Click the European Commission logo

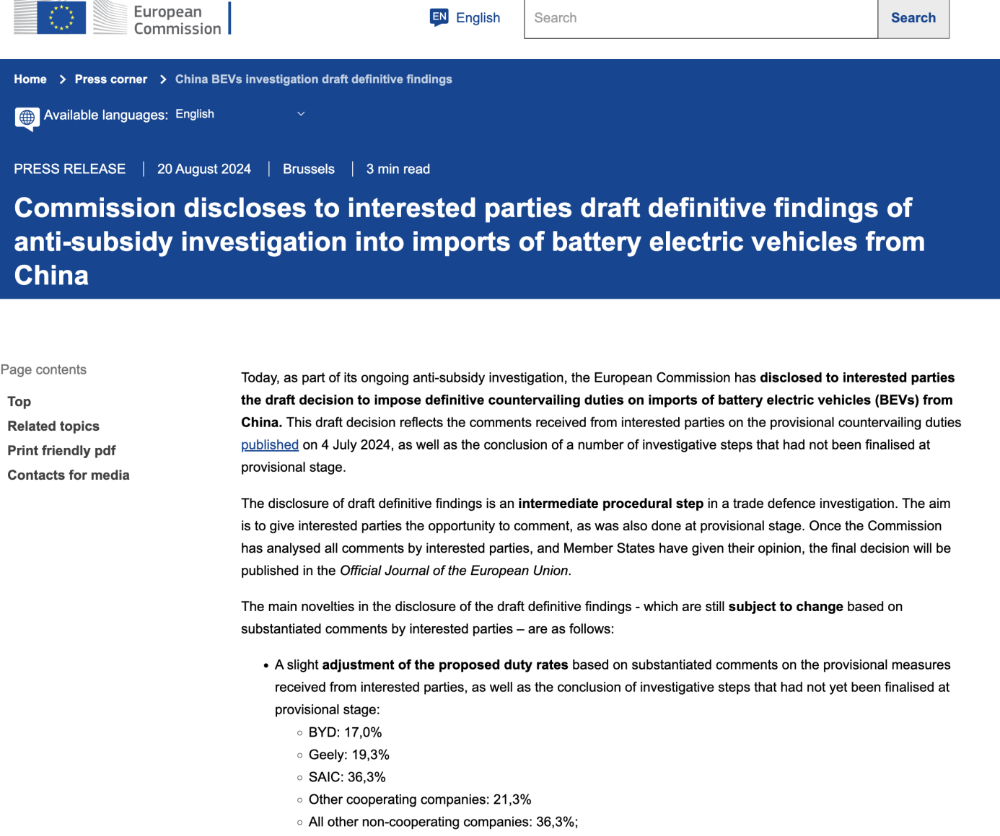click(x=122, y=18)
